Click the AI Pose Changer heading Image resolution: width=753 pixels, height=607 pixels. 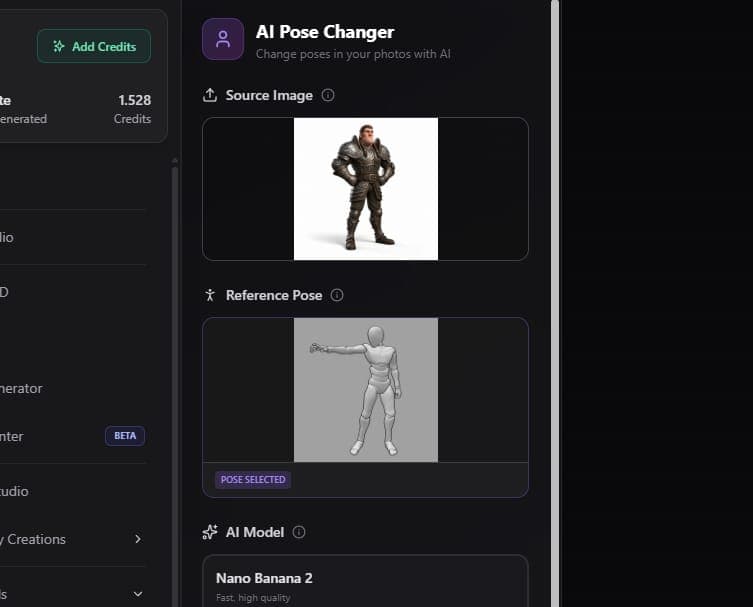click(325, 32)
